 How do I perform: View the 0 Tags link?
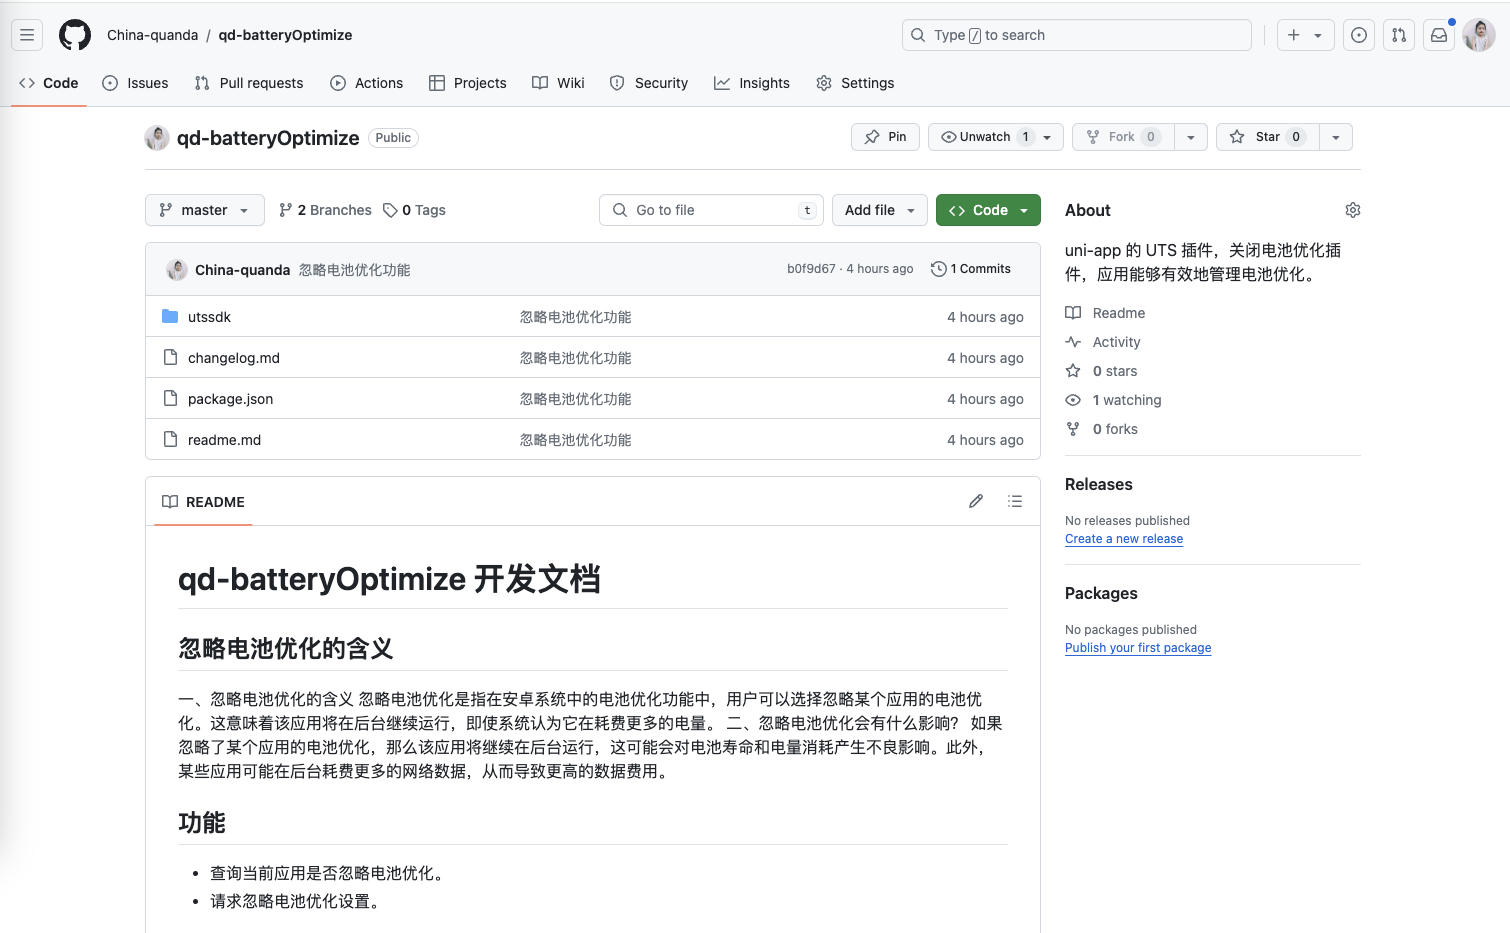pos(414,210)
